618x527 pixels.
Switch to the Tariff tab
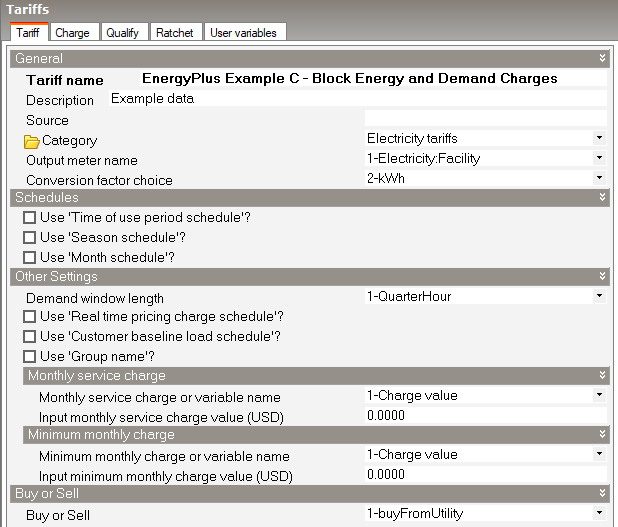point(28,32)
